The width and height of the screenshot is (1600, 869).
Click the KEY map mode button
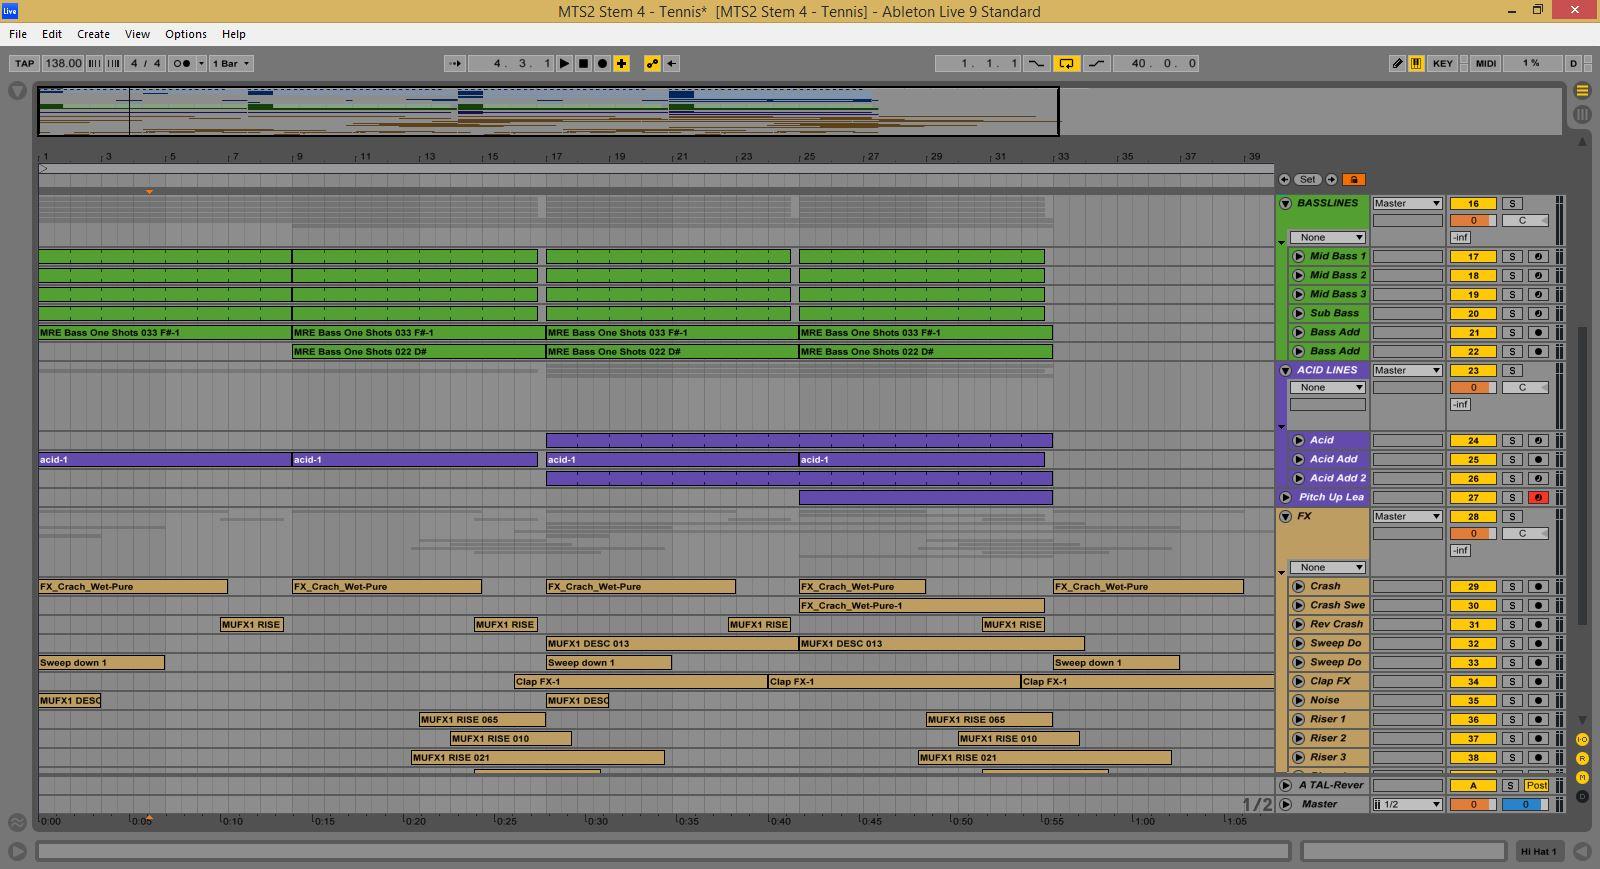tap(1442, 63)
